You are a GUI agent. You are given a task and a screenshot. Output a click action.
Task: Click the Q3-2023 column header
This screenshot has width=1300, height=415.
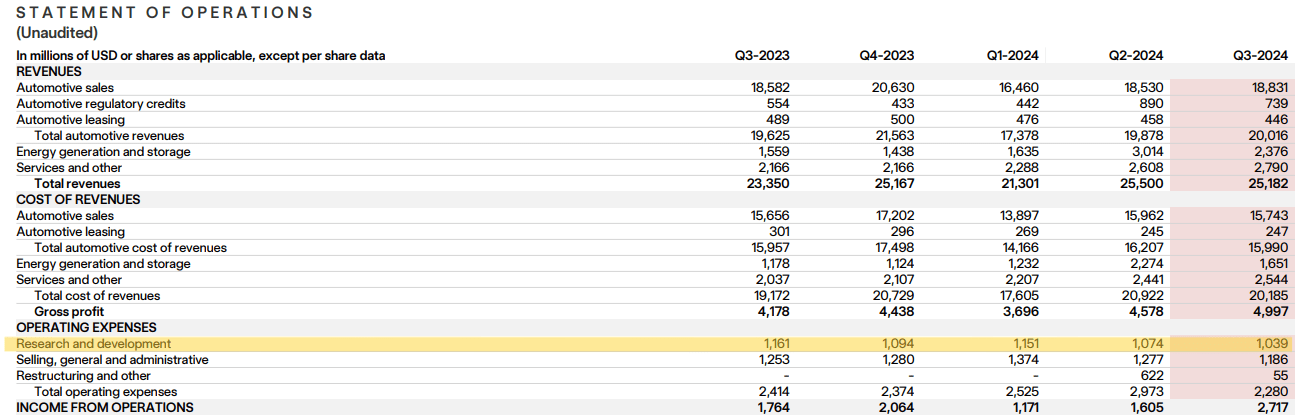point(762,56)
